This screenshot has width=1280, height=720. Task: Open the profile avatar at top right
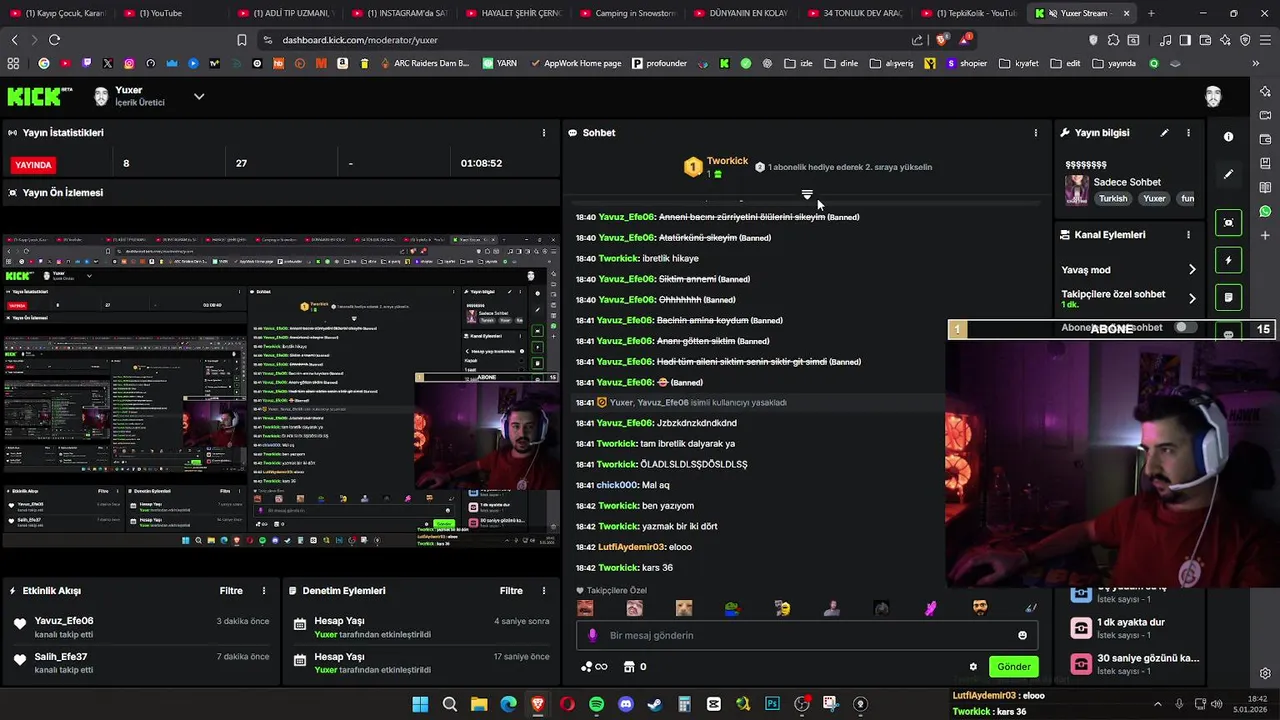pos(1213,96)
